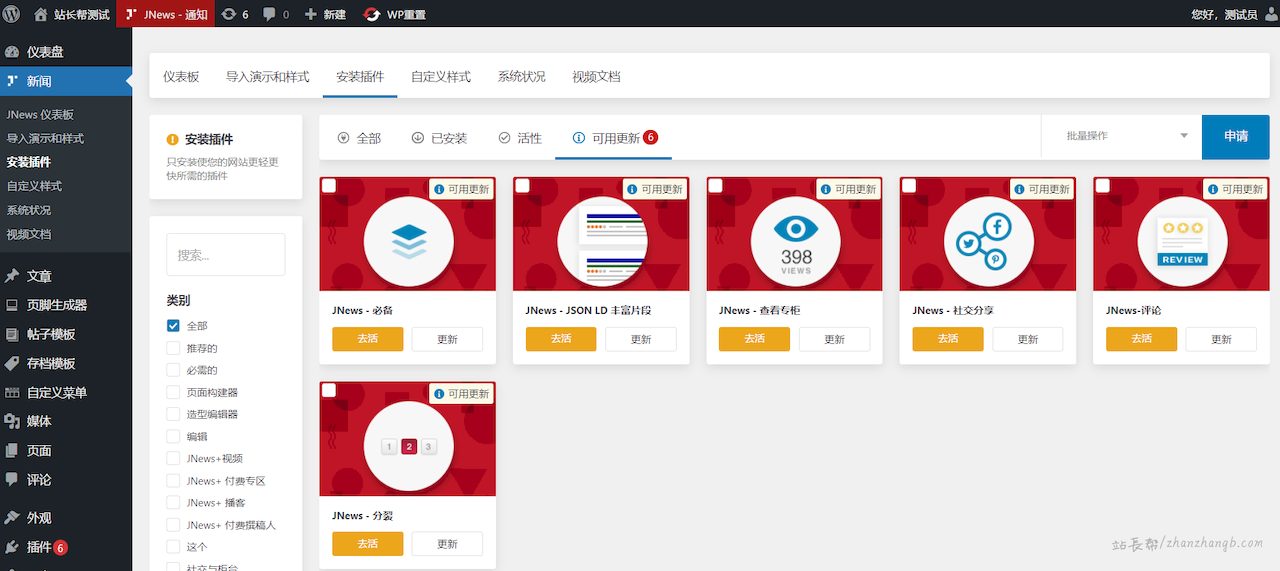Click the JNews - 必备 layers icon
Viewport: 1280px width, 571px height.
(x=408, y=242)
